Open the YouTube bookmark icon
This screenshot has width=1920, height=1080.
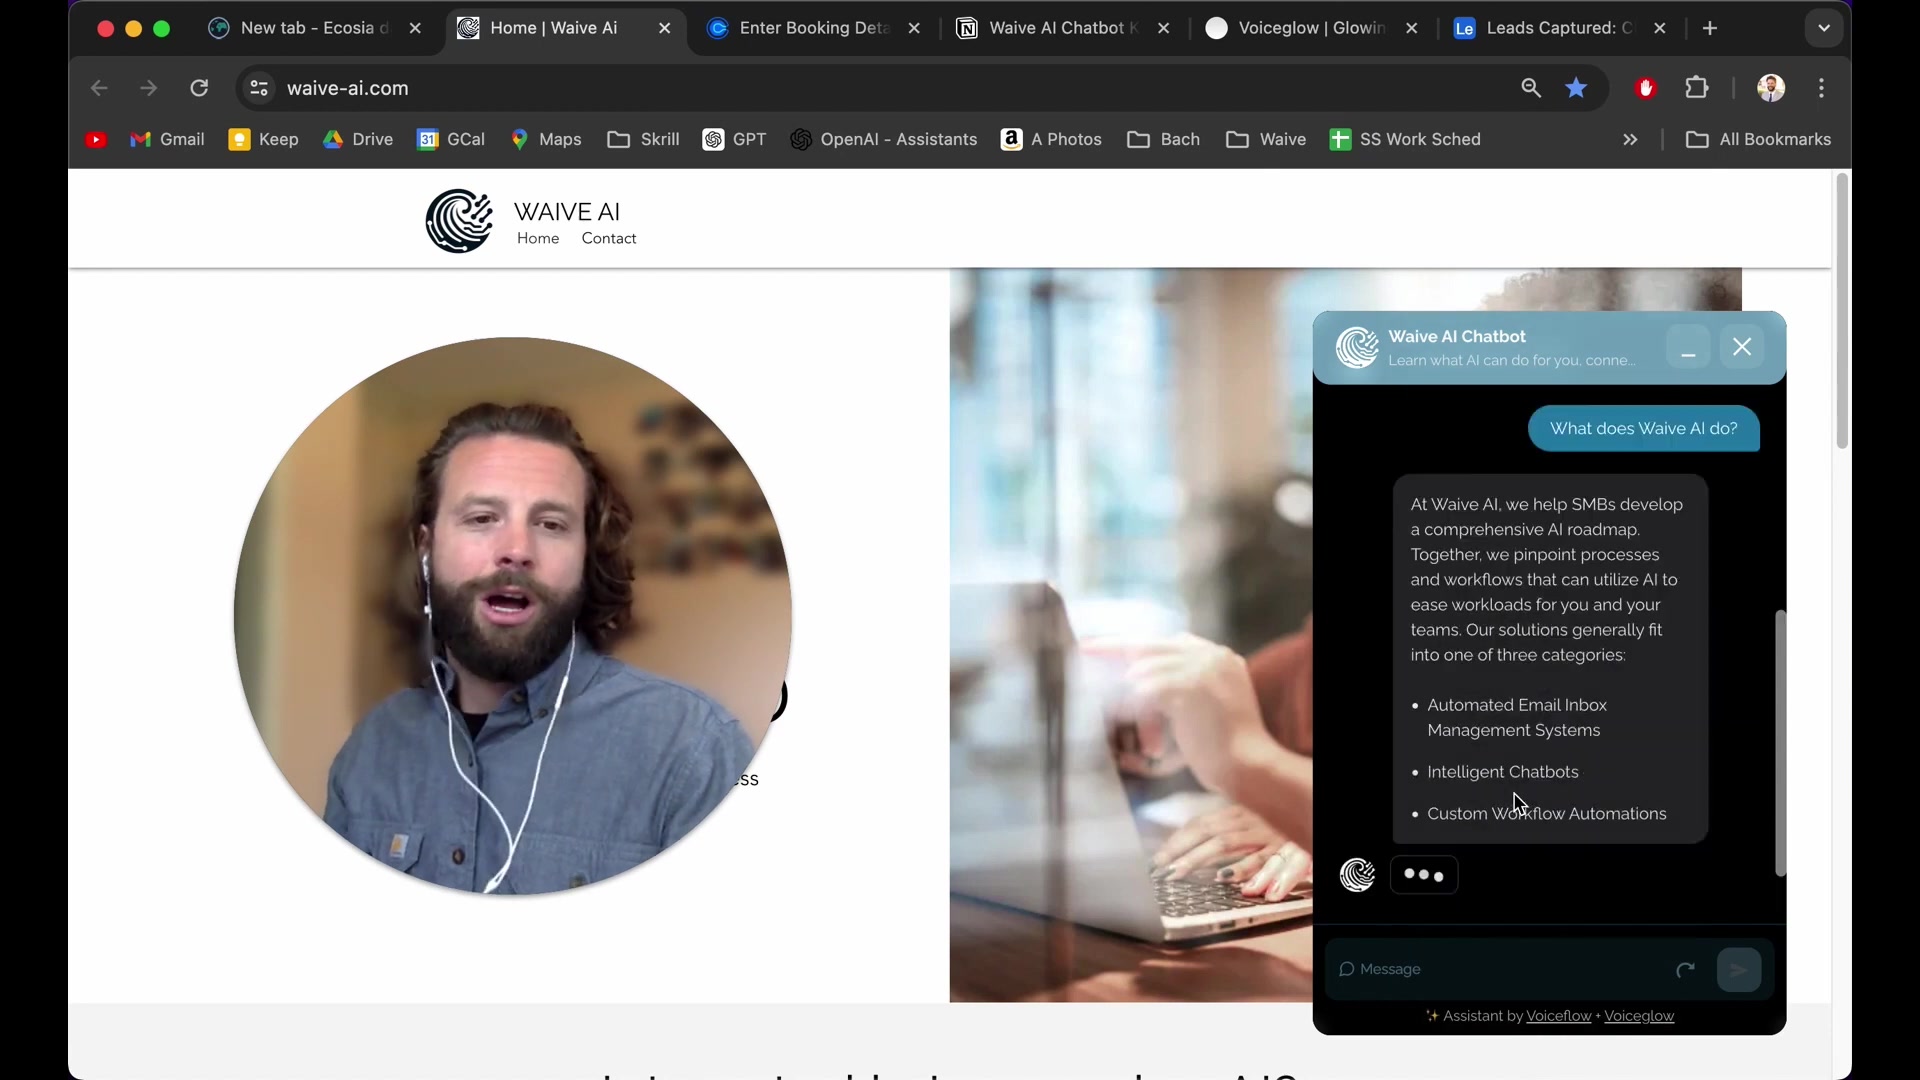point(96,140)
